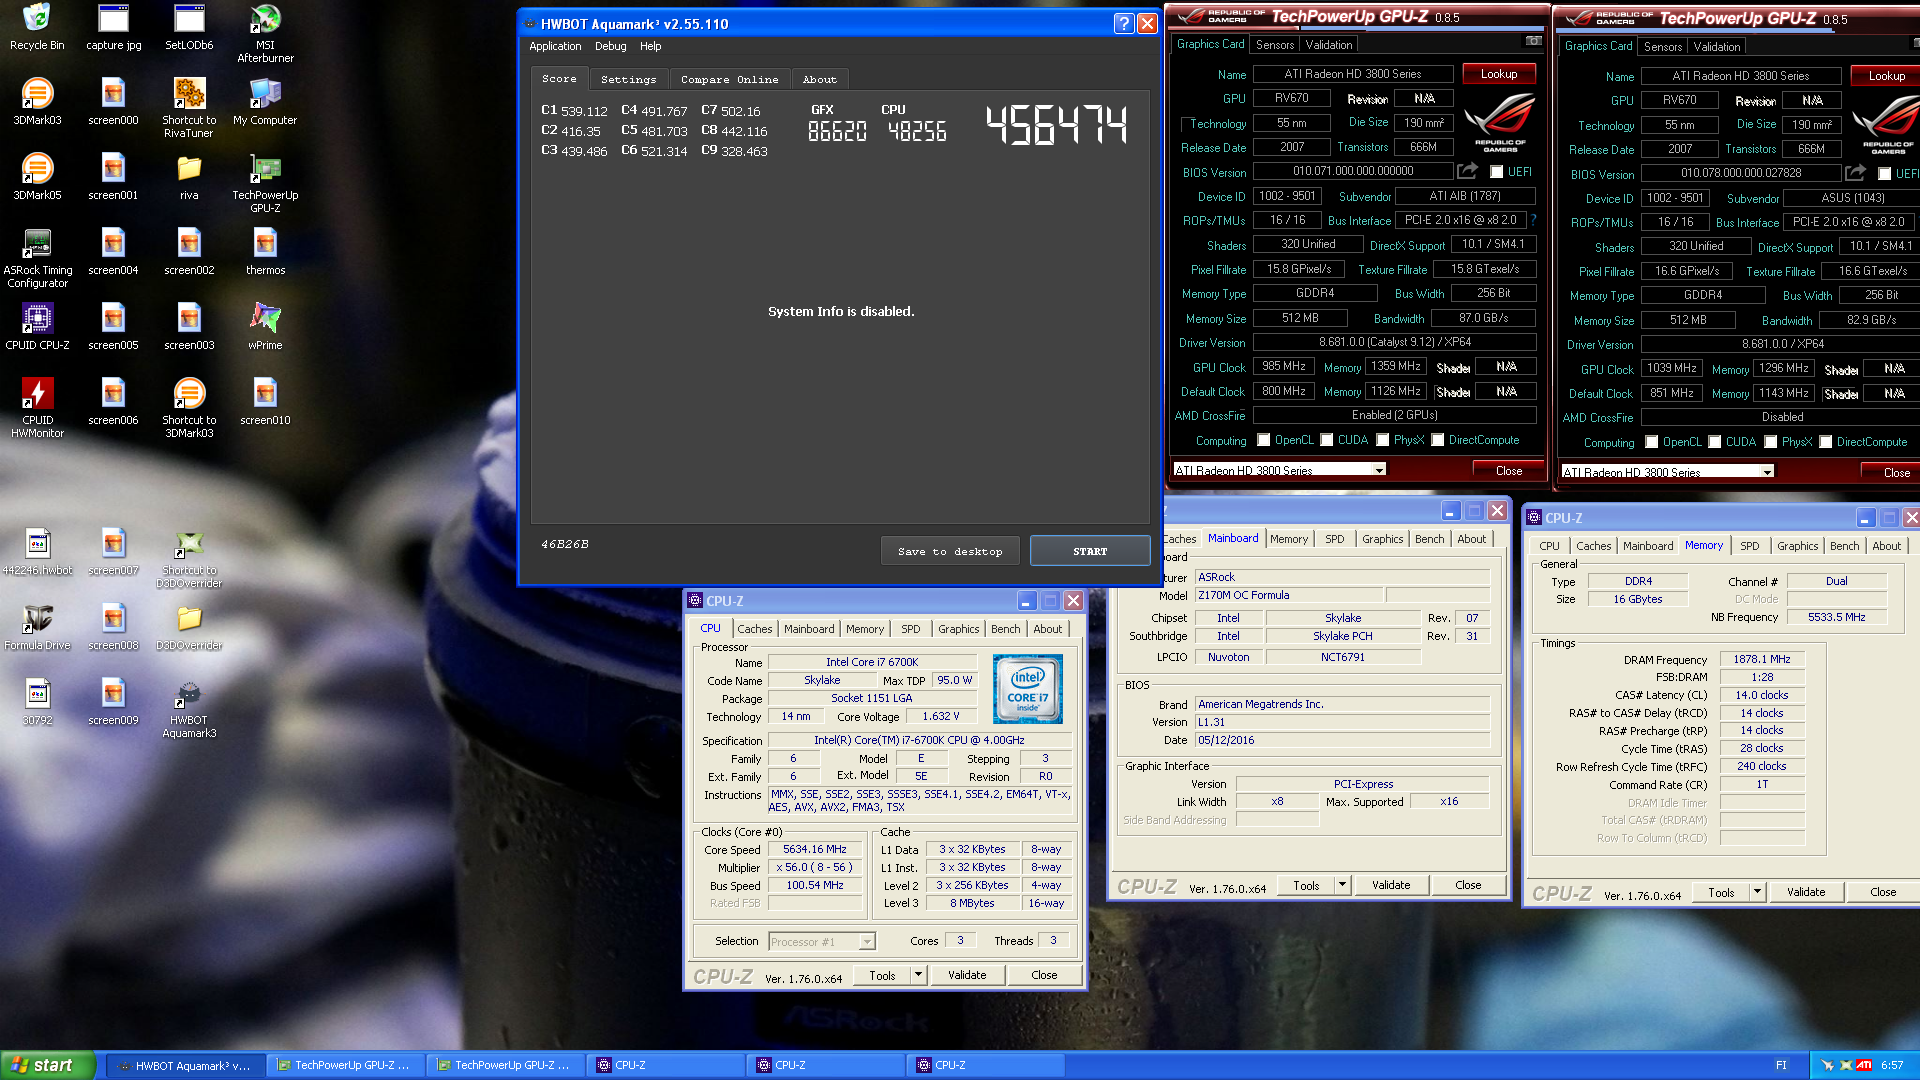
Task: Toggle OpenCL checkbox in right GPU-Z
Action: point(1652,442)
